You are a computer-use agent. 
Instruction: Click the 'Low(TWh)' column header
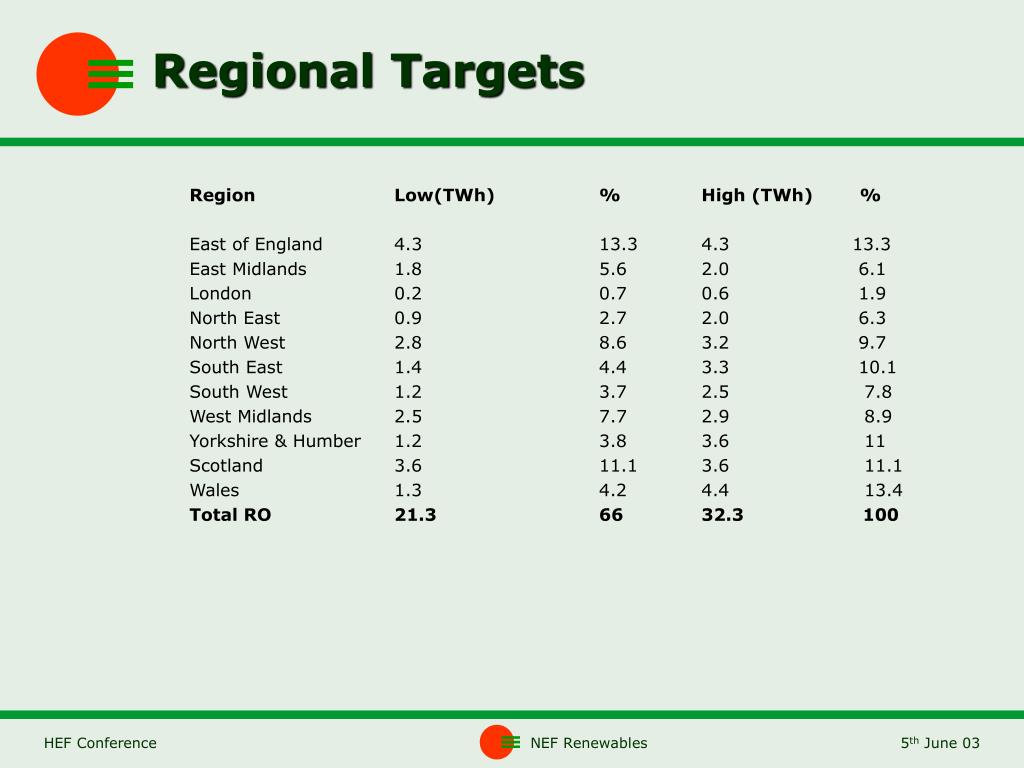[444, 195]
